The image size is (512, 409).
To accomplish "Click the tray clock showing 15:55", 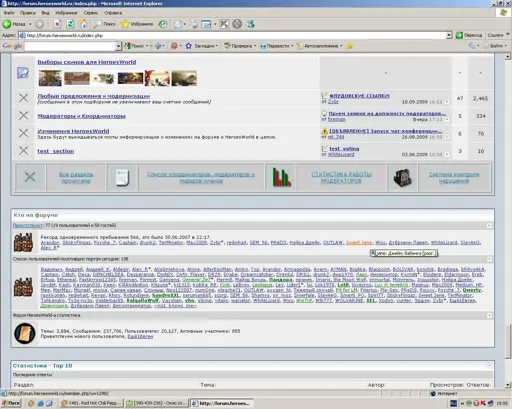I will [x=502, y=403].
